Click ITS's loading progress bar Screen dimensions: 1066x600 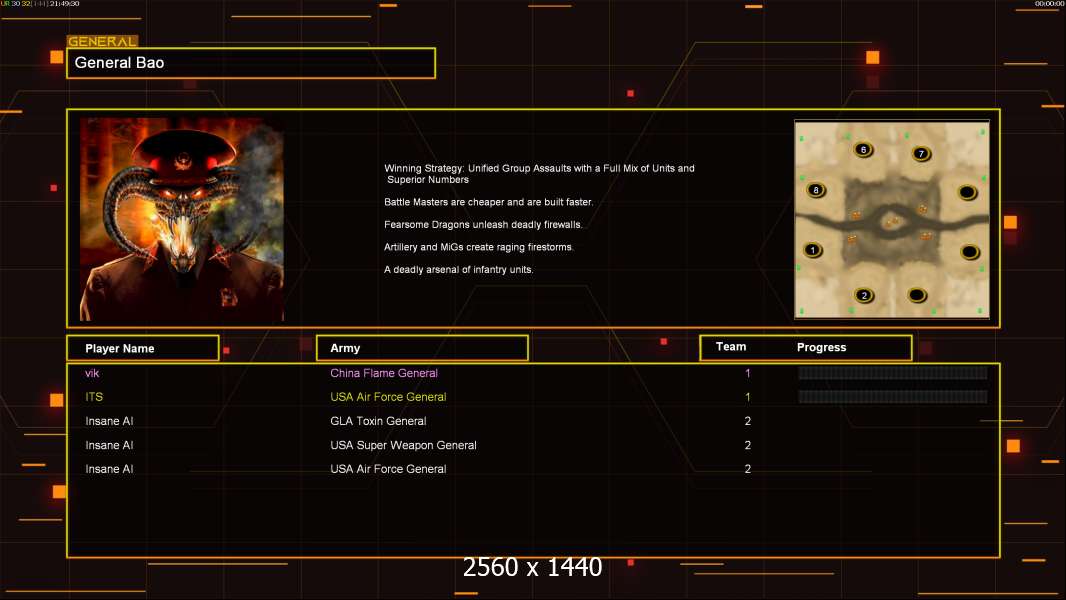pyautogui.click(x=893, y=396)
